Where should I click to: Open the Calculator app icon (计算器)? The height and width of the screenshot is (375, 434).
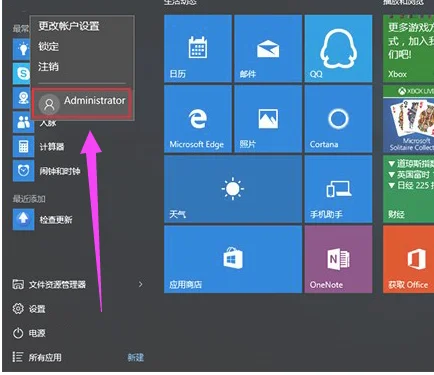pos(23,146)
